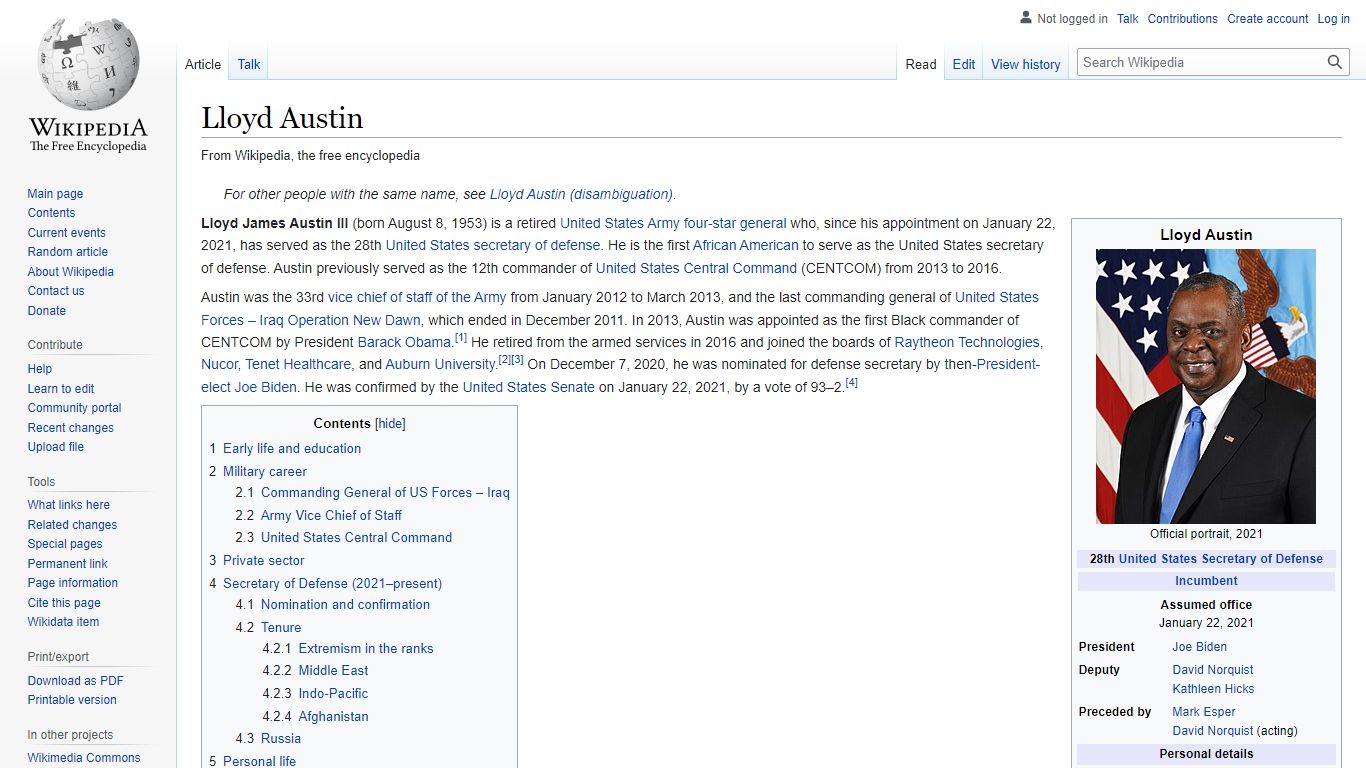The width and height of the screenshot is (1366, 768).
Task: Open Learn to edit
Action: pos(61,389)
